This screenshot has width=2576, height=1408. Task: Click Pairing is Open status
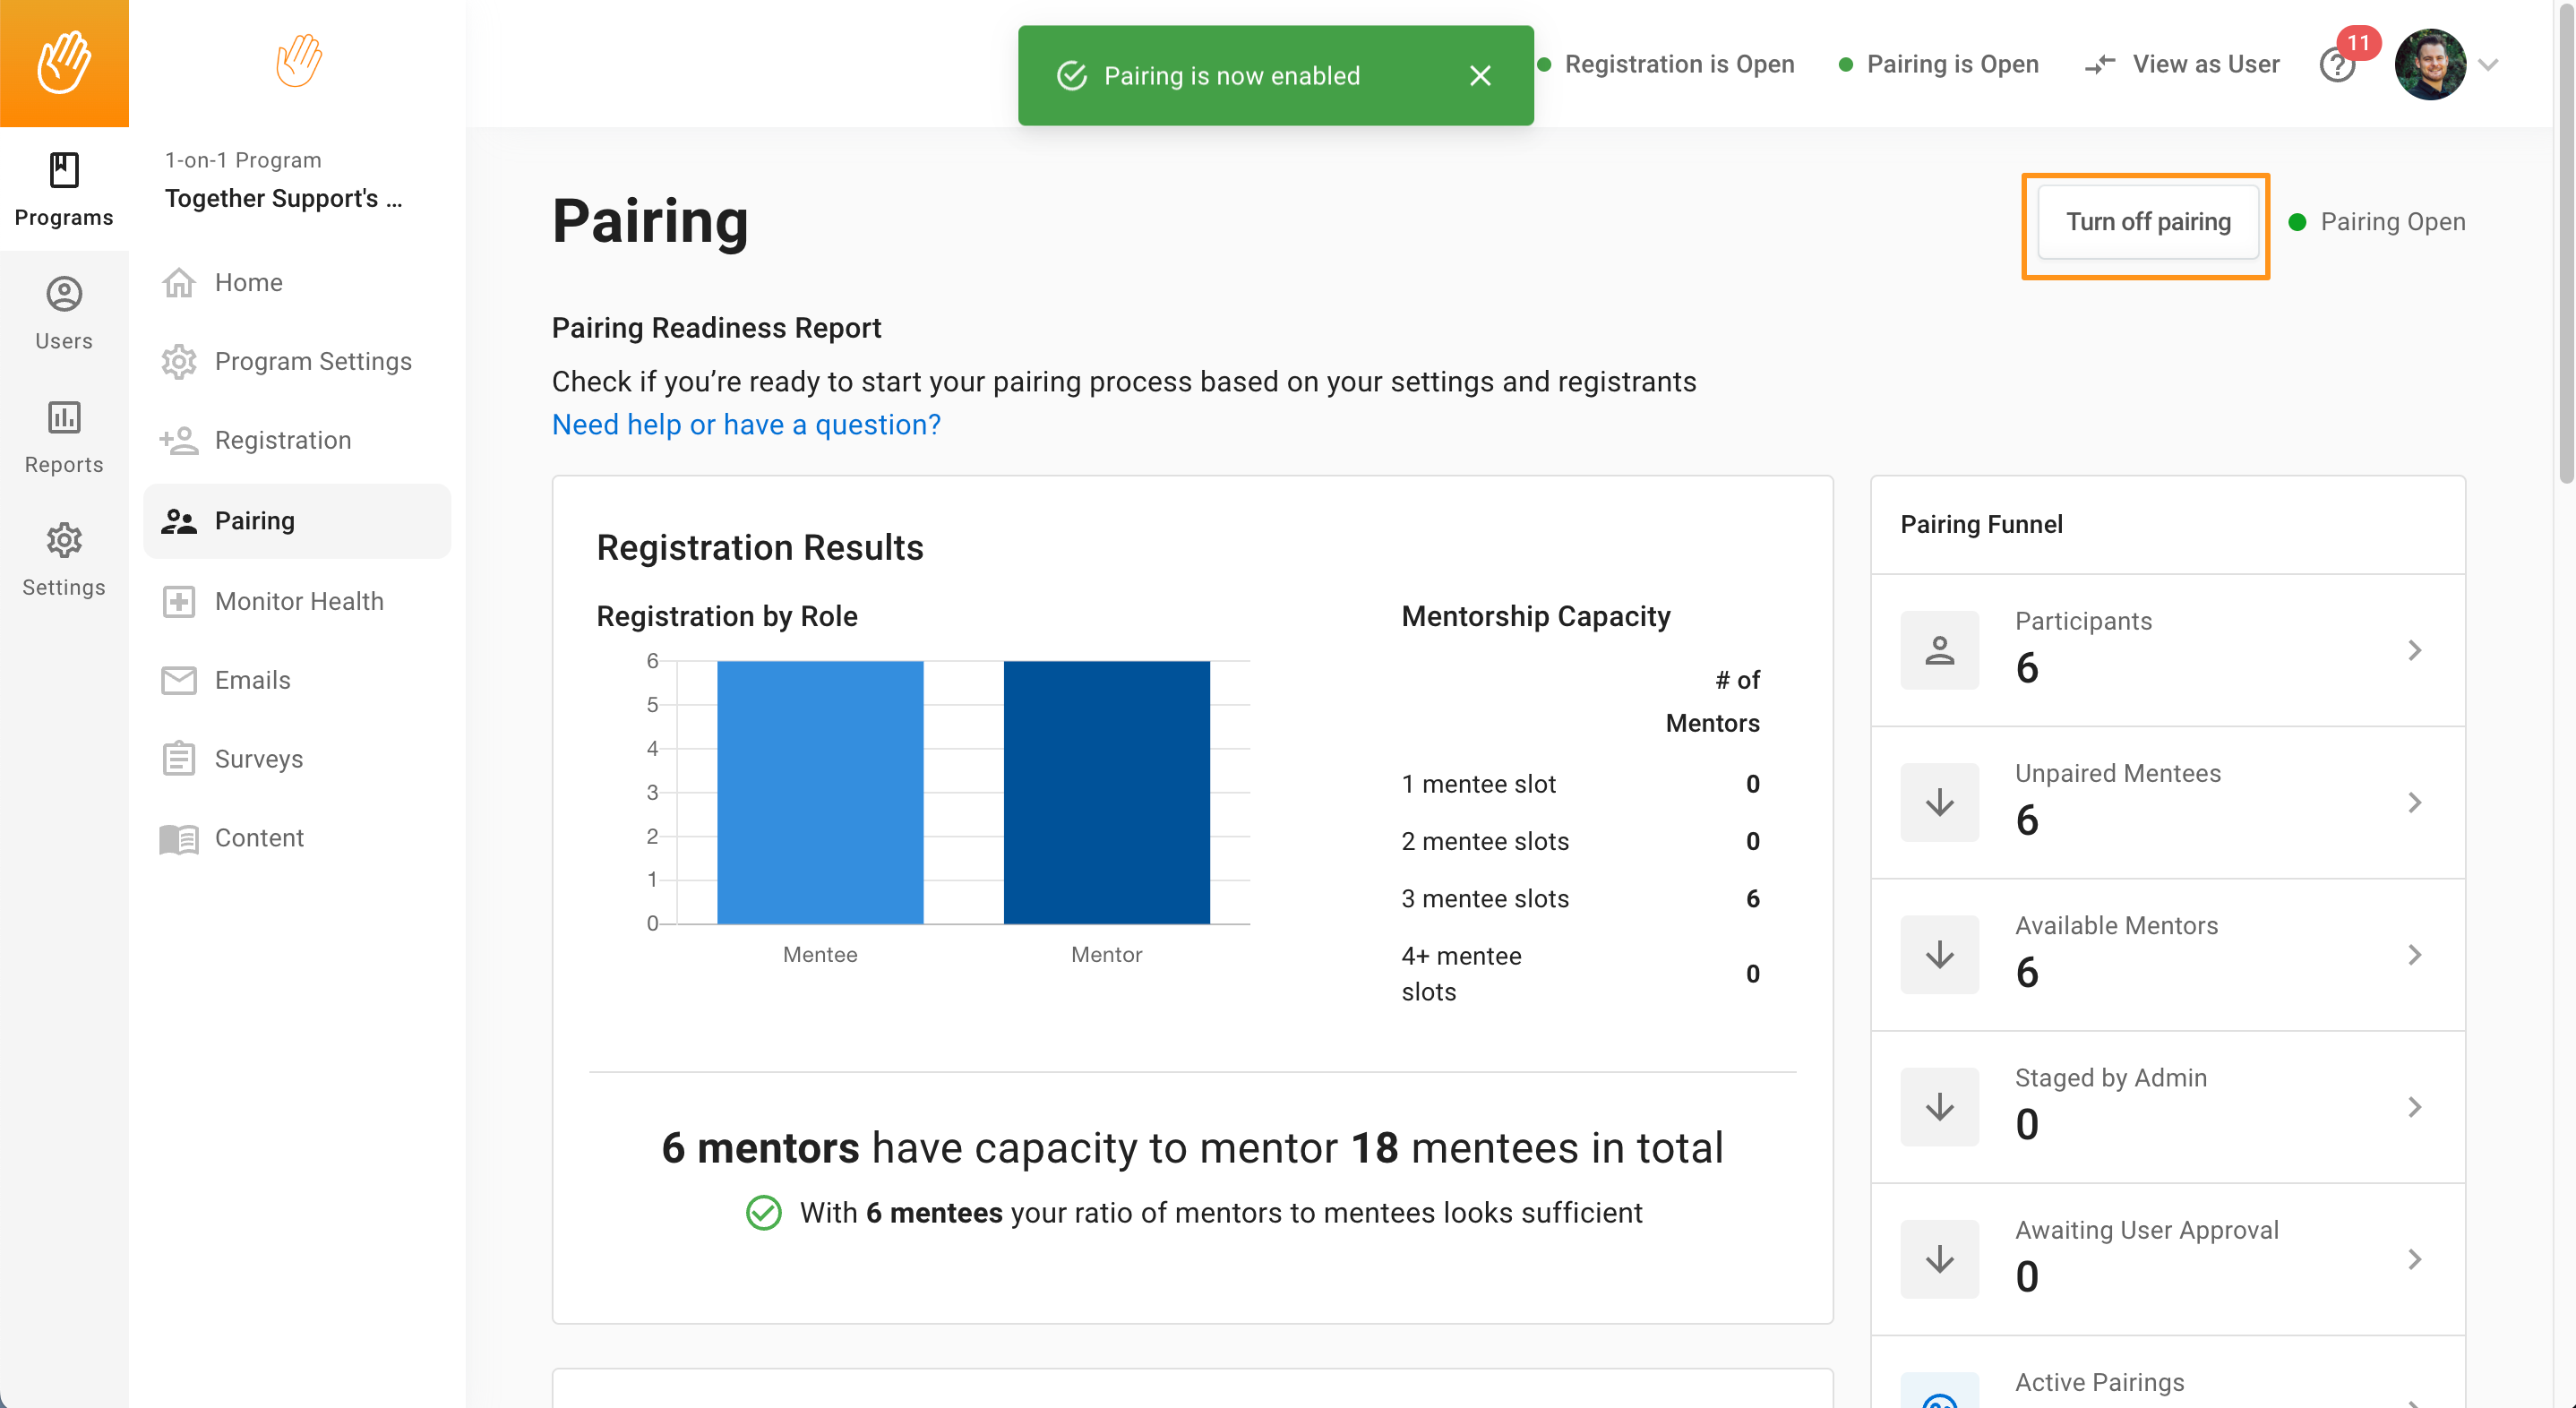tap(1938, 64)
